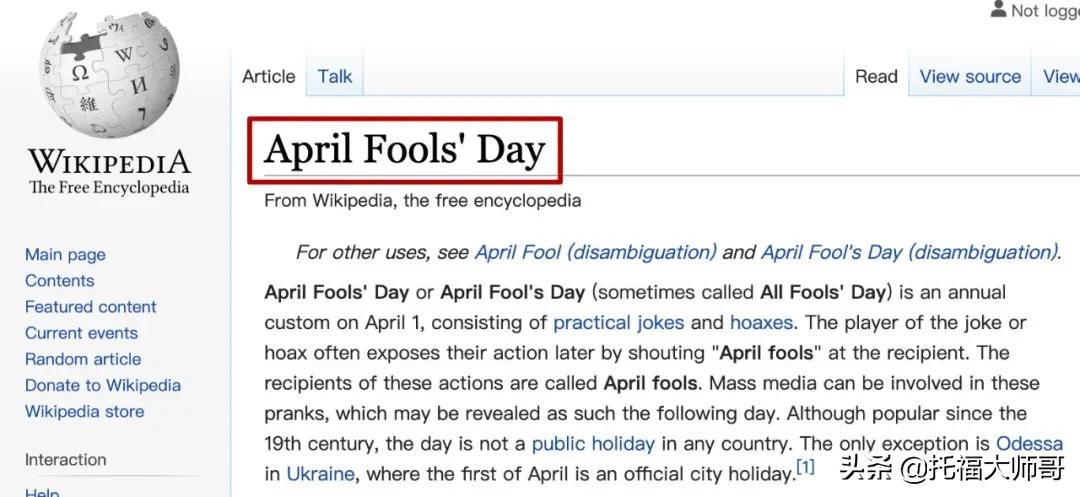Switch to the Read tab
This screenshot has height=497, width=1080.
coord(876,76)
